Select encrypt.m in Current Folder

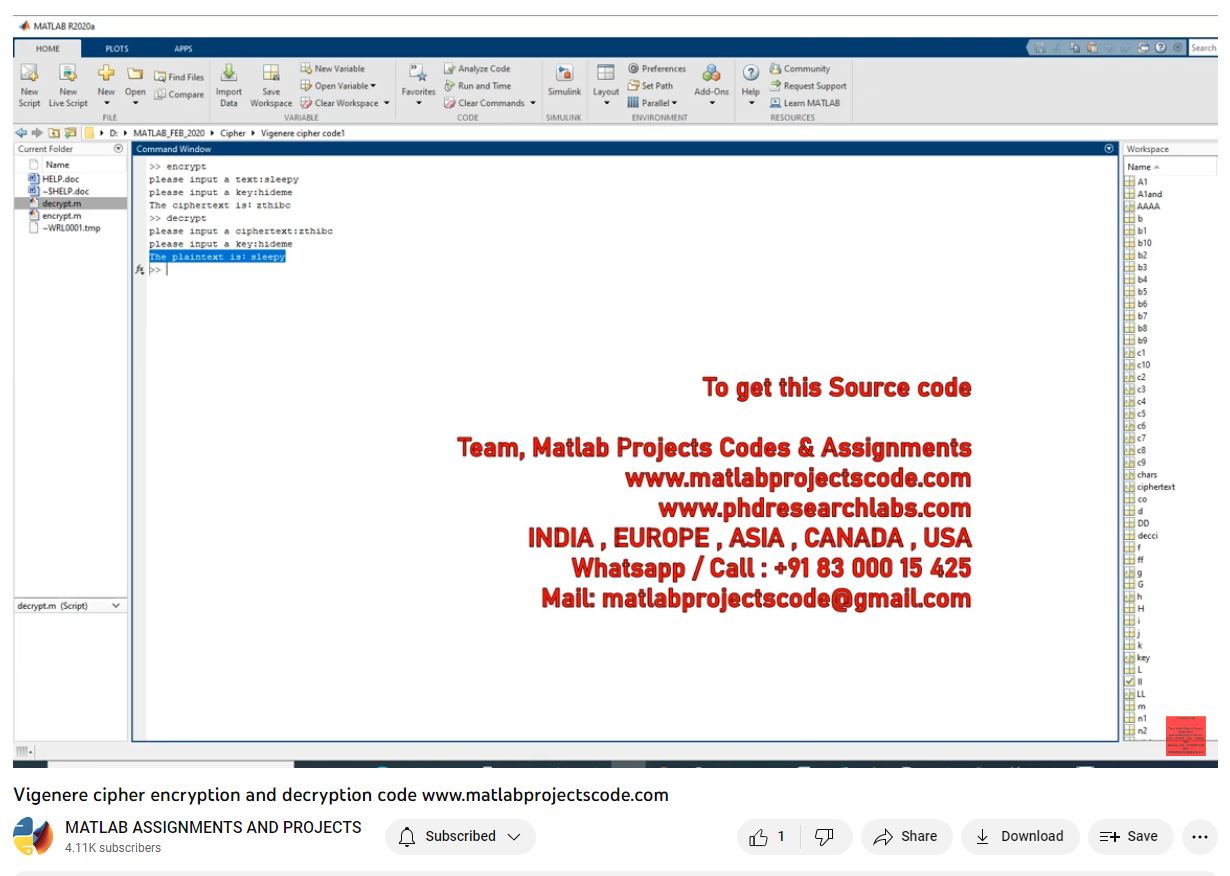62,216
